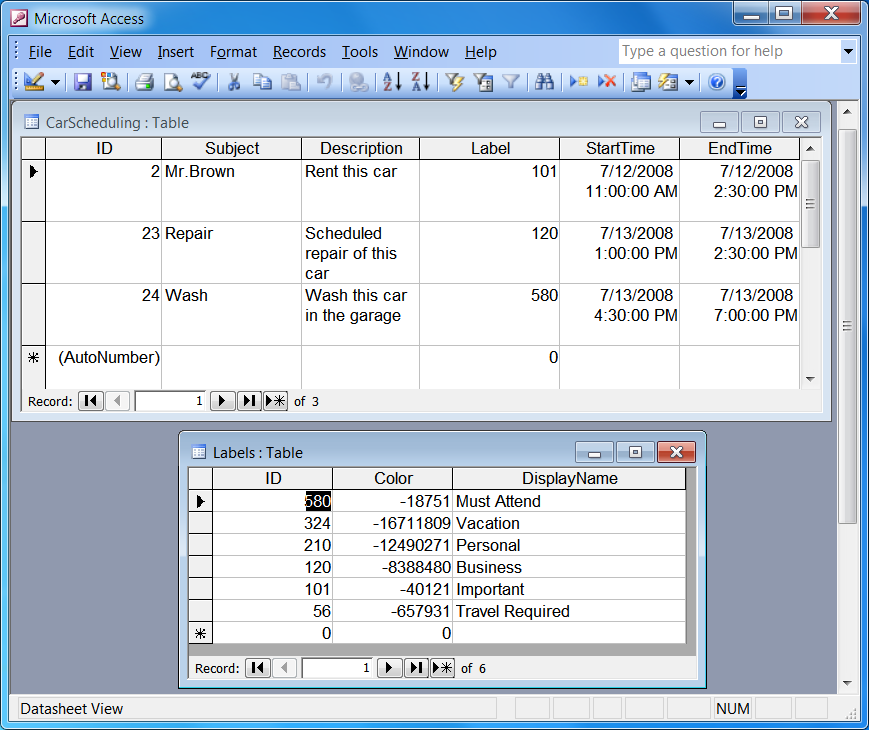Add a New Record from toolbar
Viewport: 869px width, 730px height.
pos(579,82)
